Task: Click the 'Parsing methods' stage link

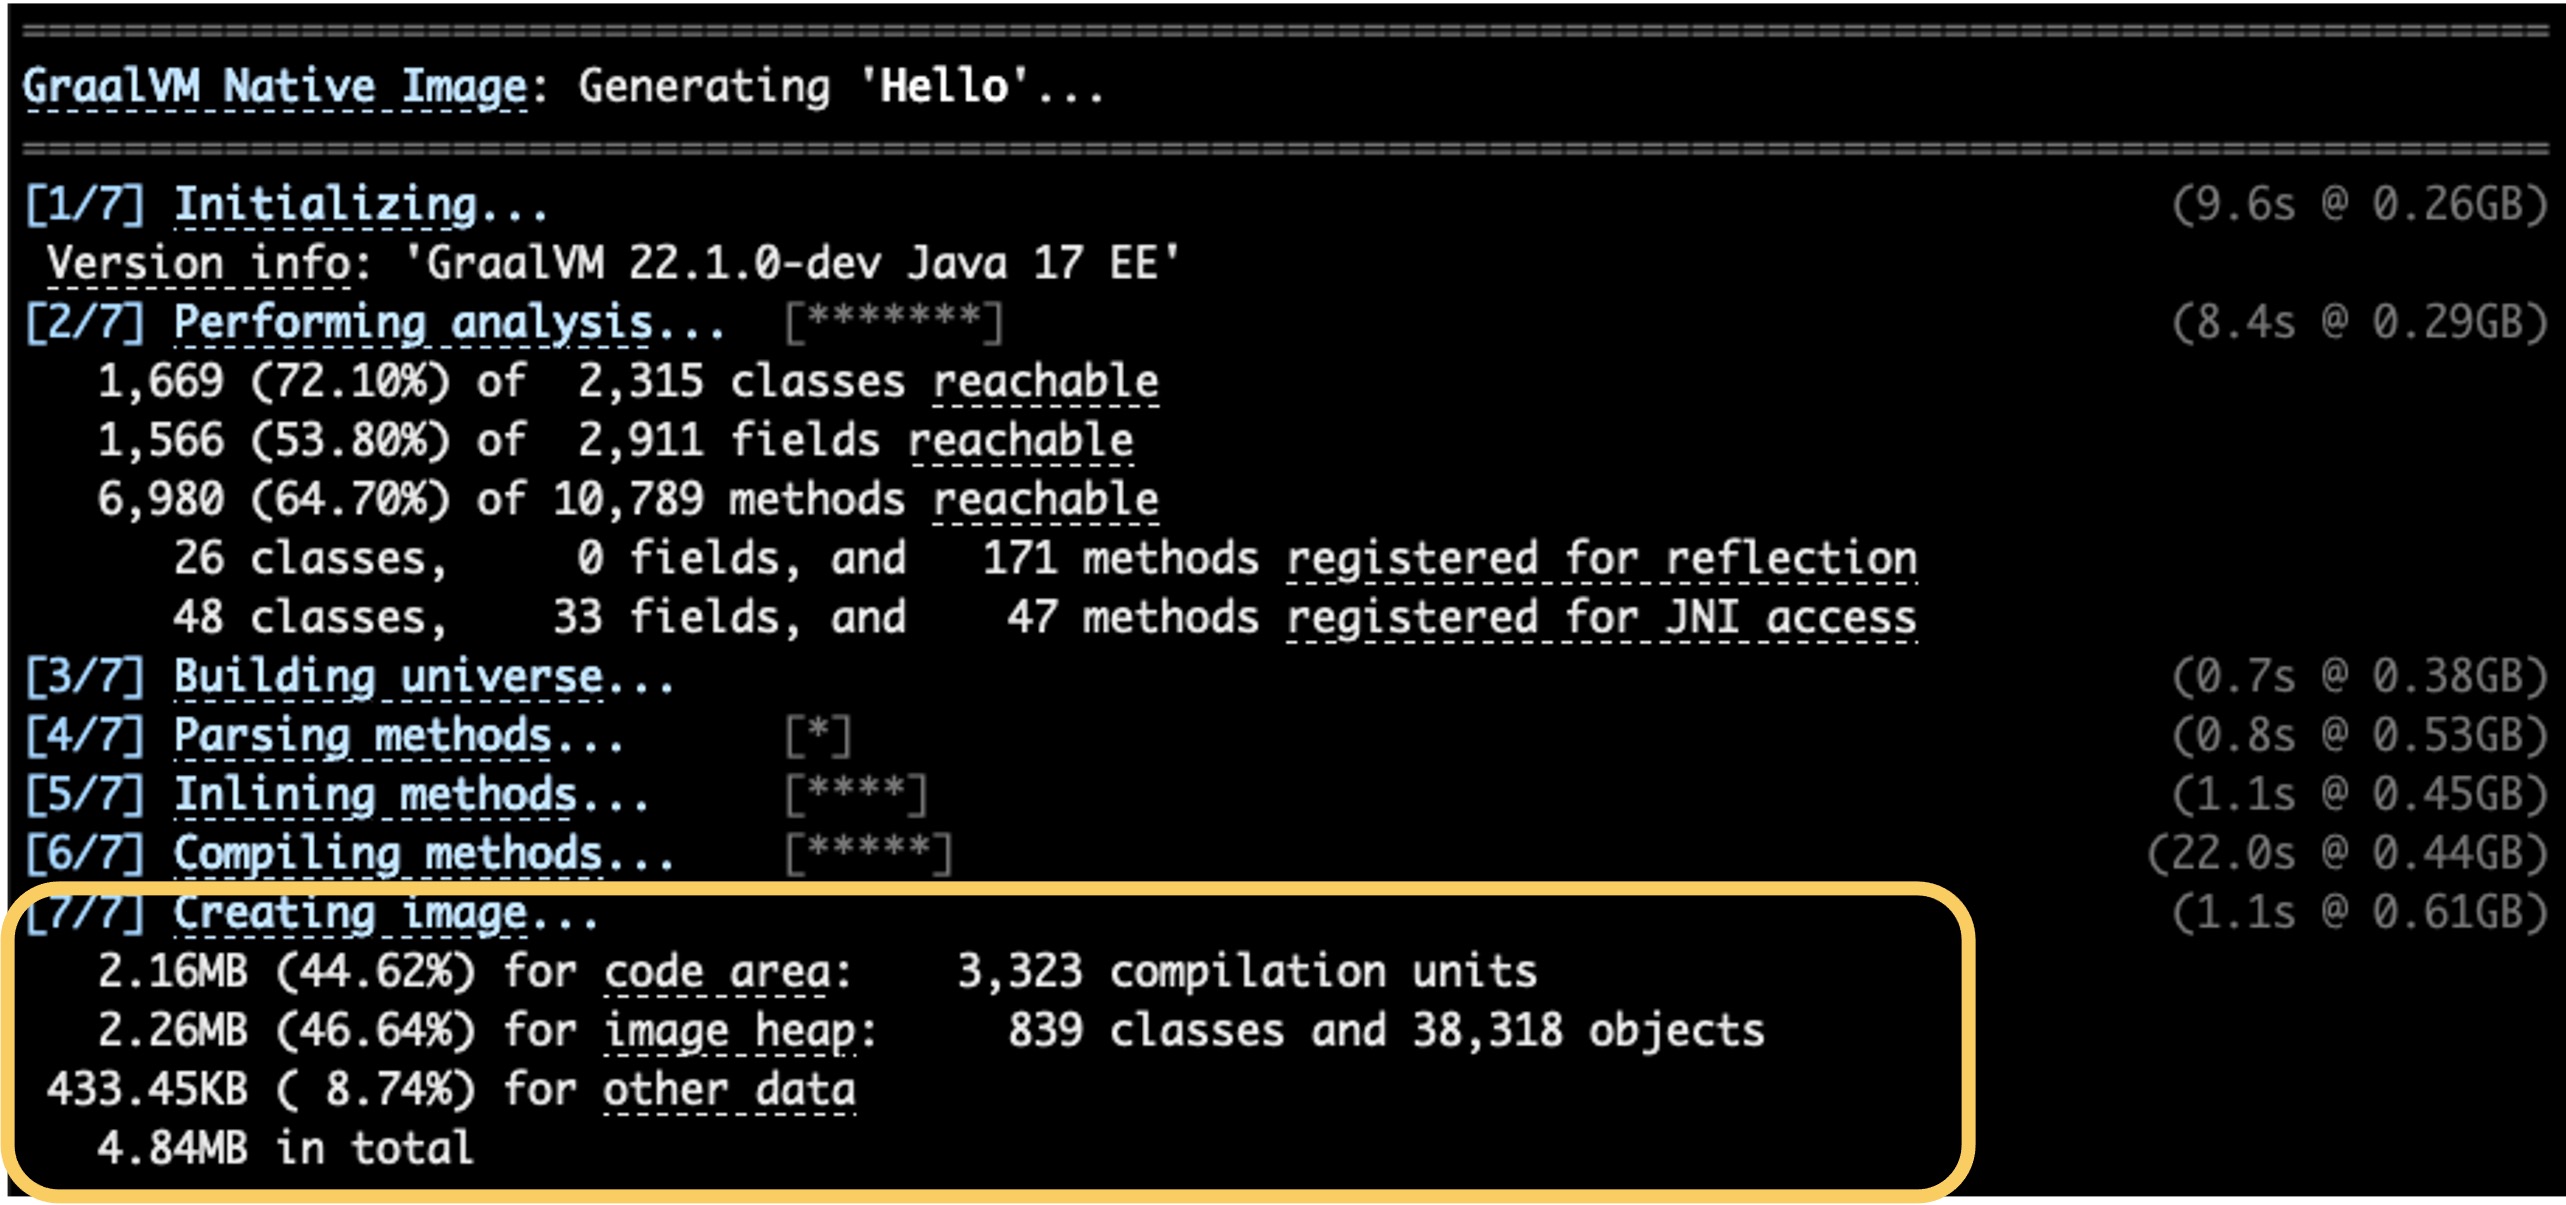Action: (x=362, y=736)
